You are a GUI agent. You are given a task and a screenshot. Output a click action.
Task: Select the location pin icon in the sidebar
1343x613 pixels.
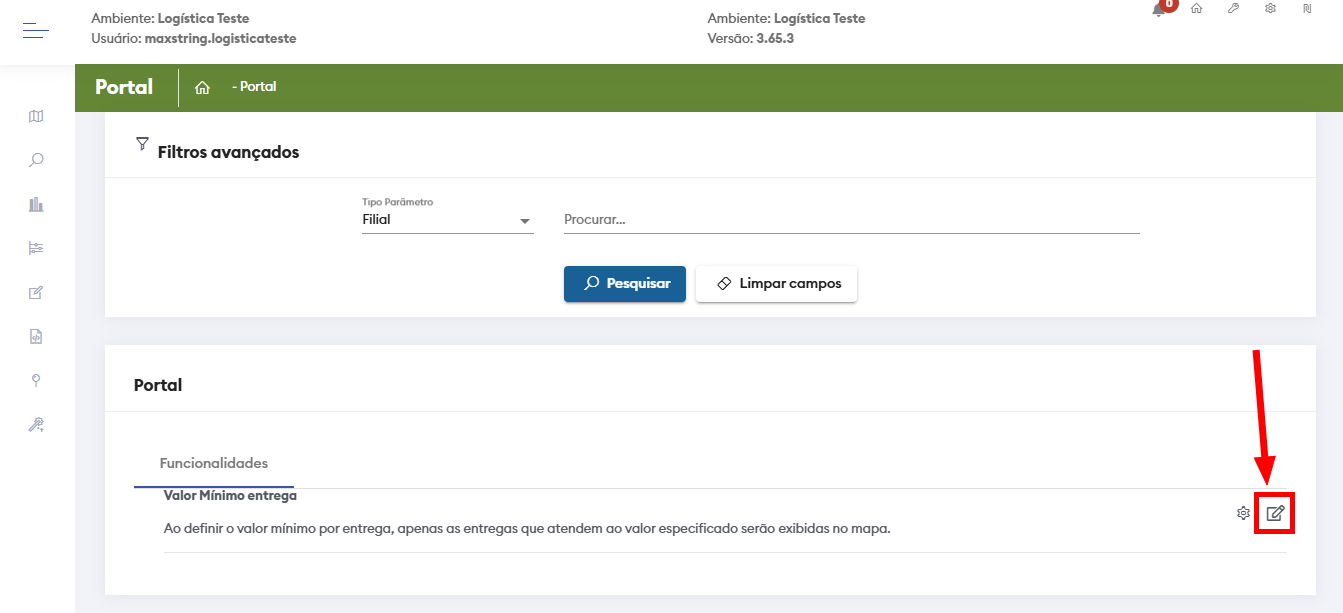pos(36,380)
